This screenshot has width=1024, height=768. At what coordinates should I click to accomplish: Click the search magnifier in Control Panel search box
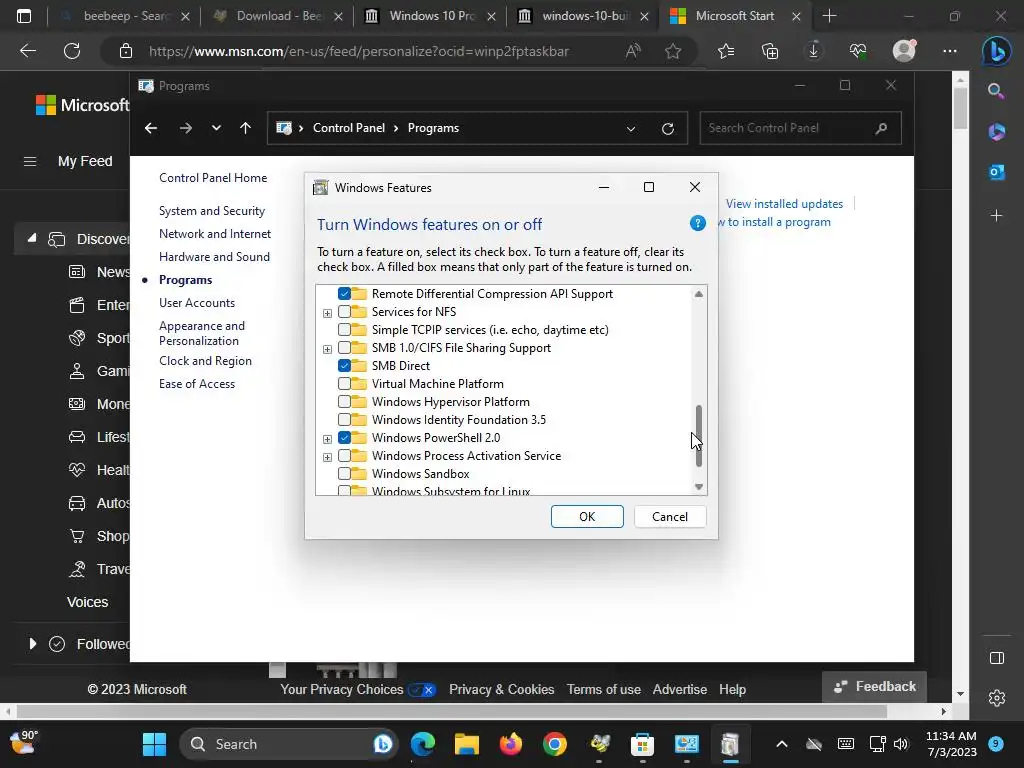[881, 128]
